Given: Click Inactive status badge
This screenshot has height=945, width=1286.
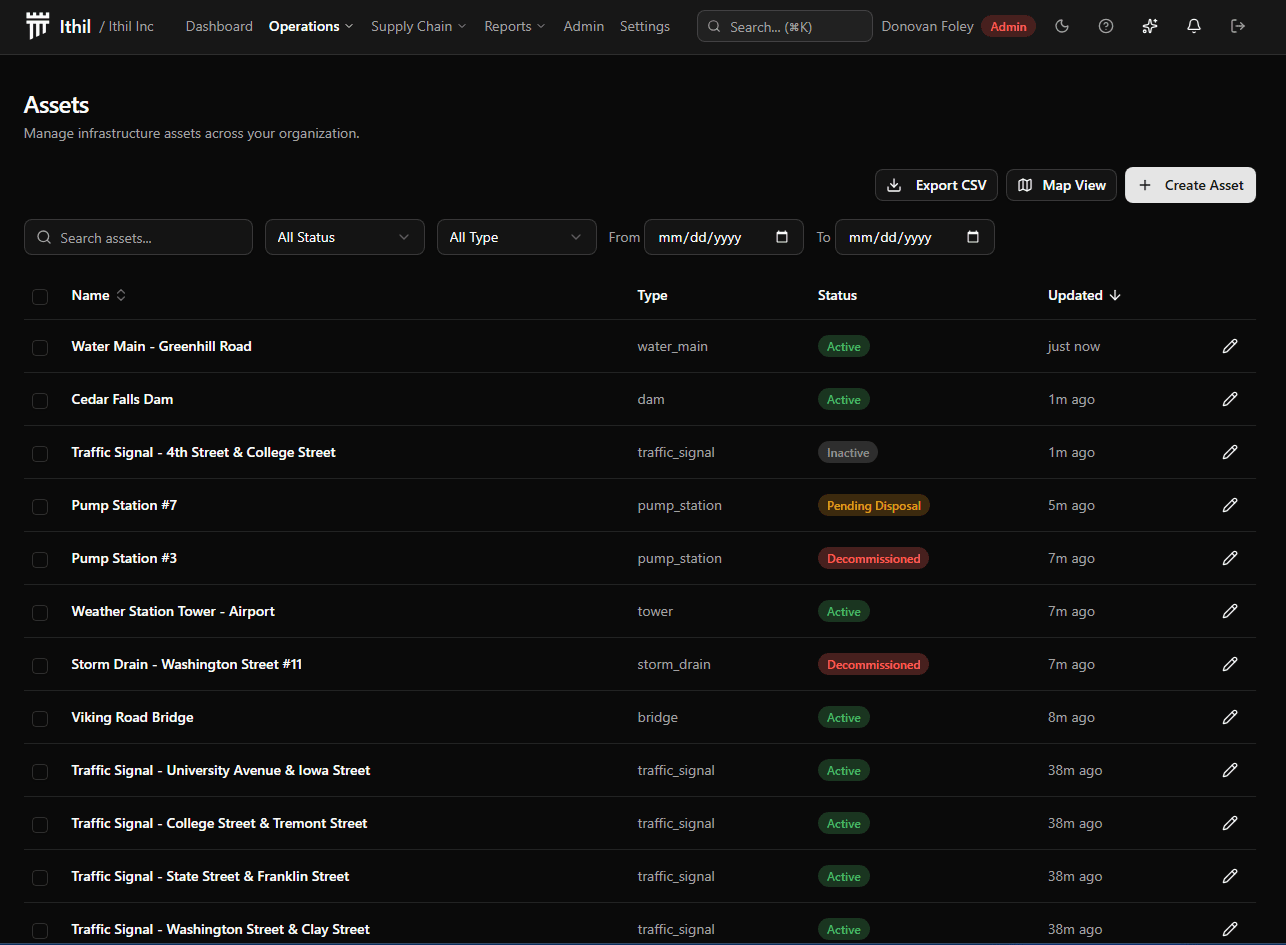Looking at the screenshot, I should click(848, 452).
